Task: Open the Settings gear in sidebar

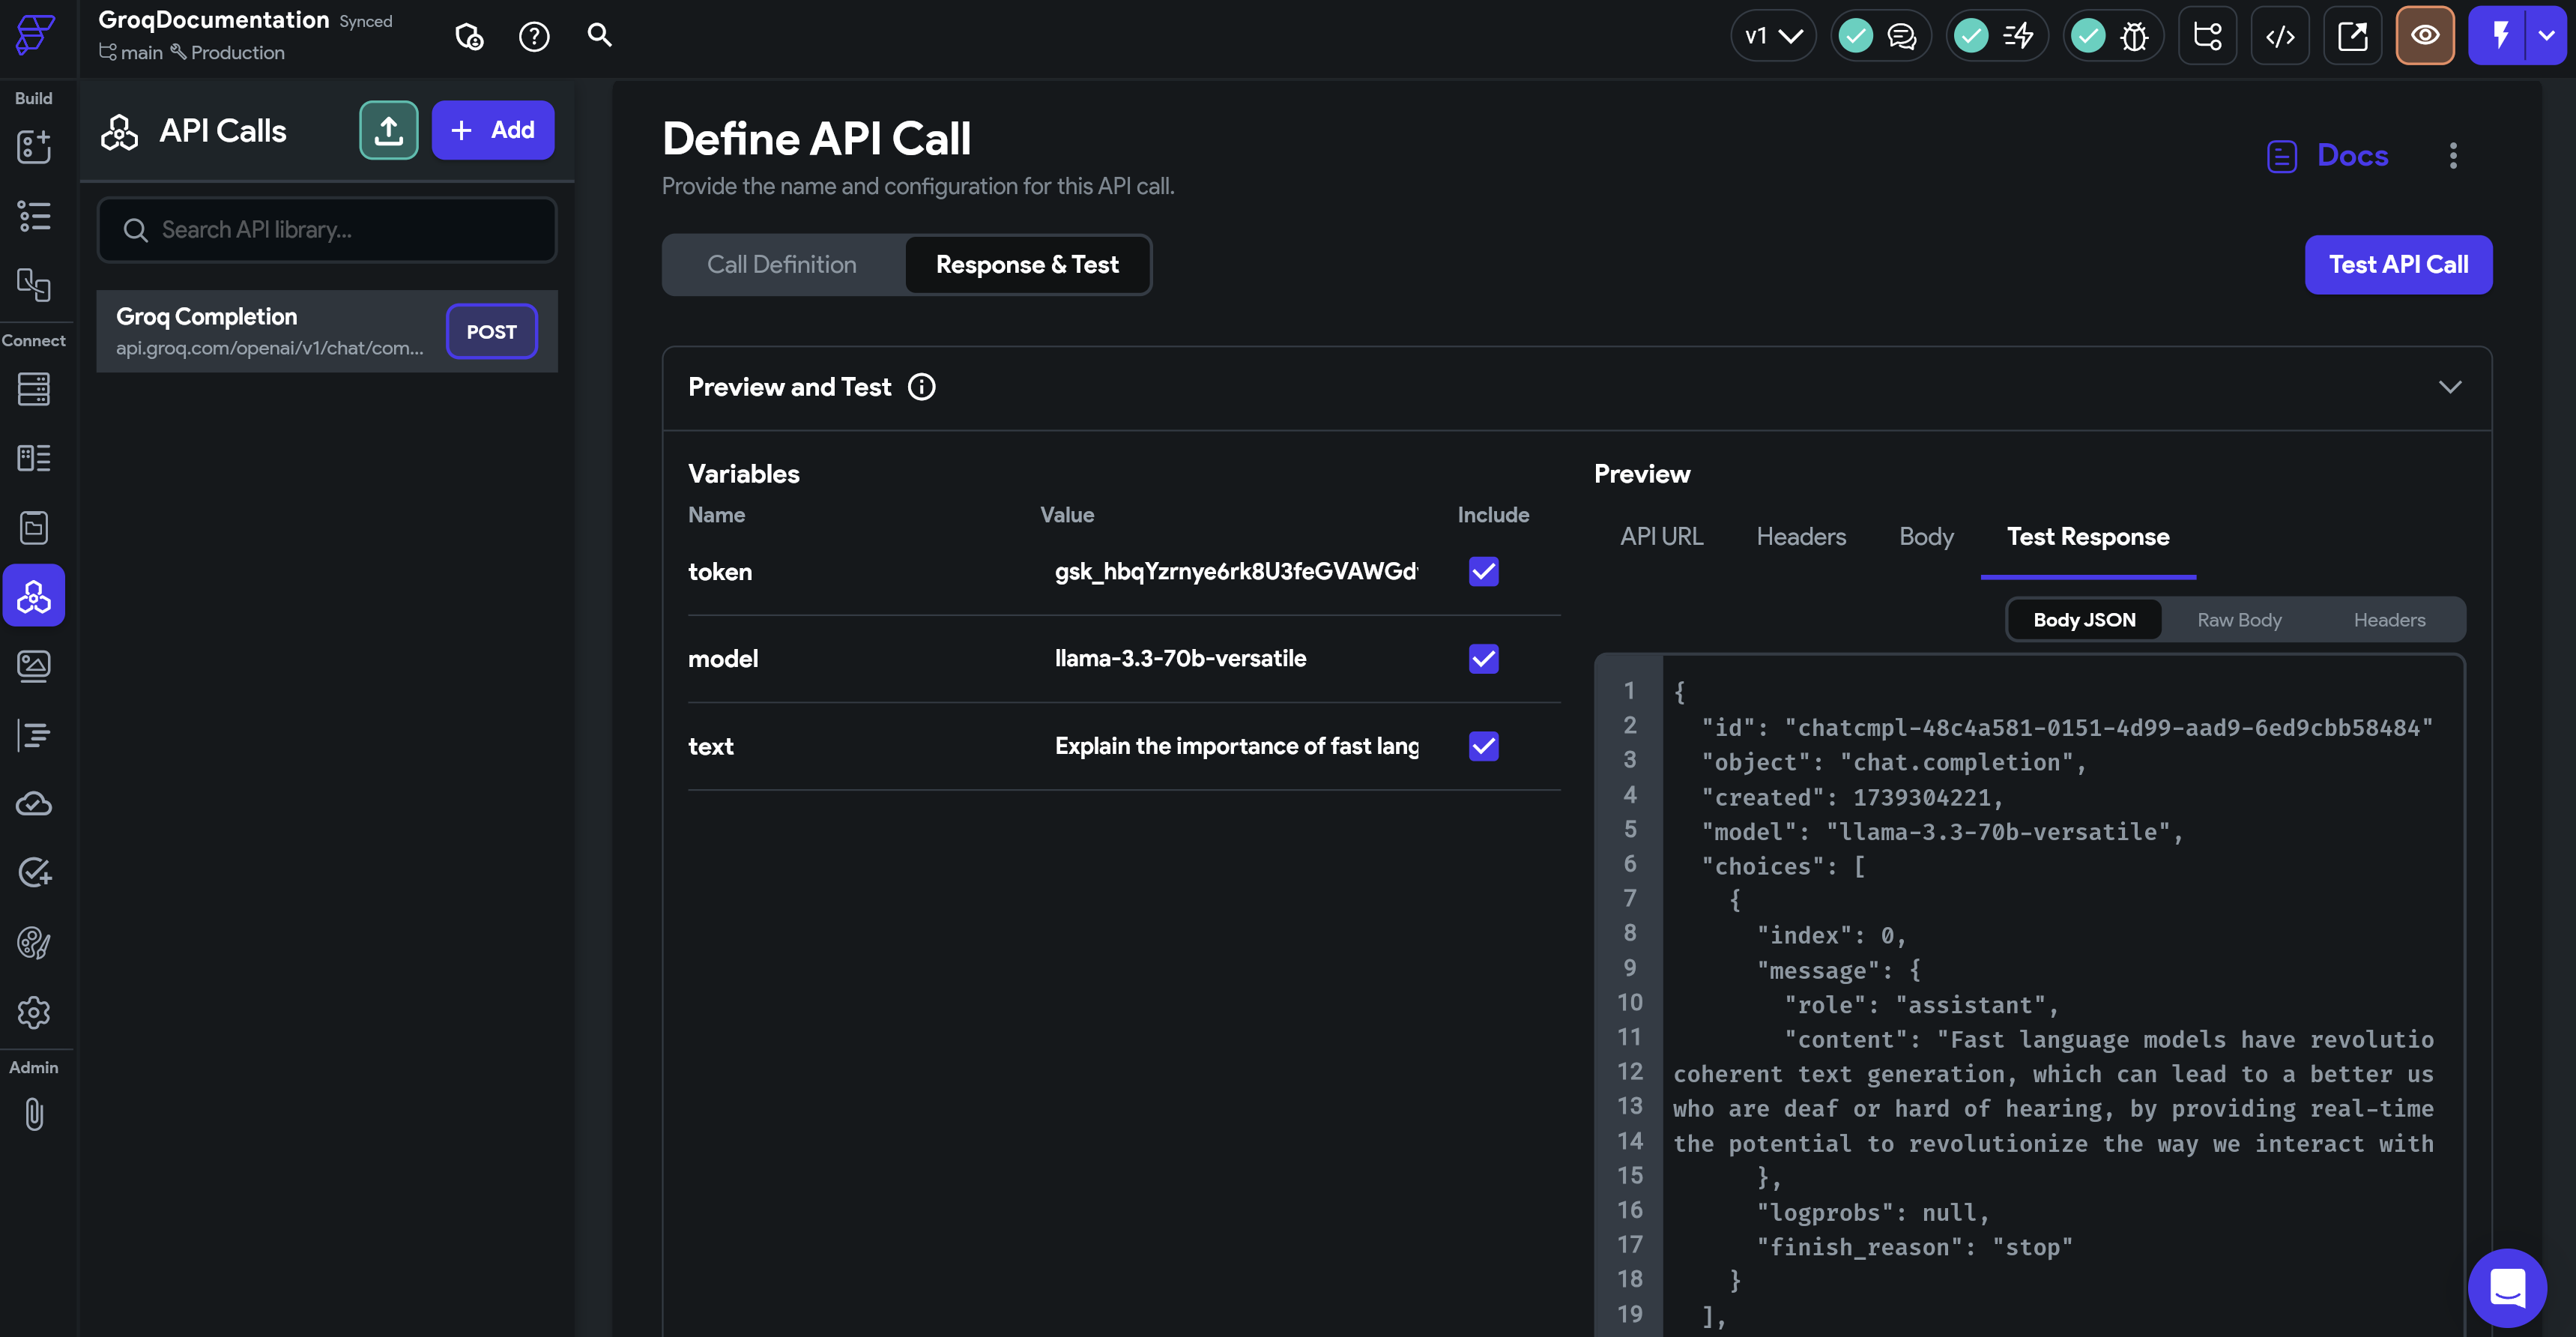Action: [x=34, y=1012]
